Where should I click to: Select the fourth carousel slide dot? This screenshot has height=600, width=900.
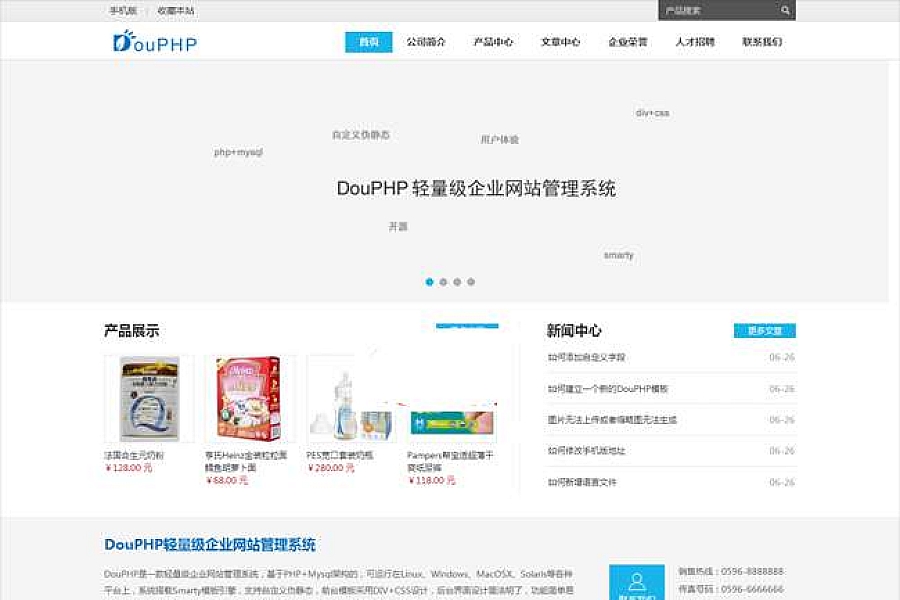point(471,282)
